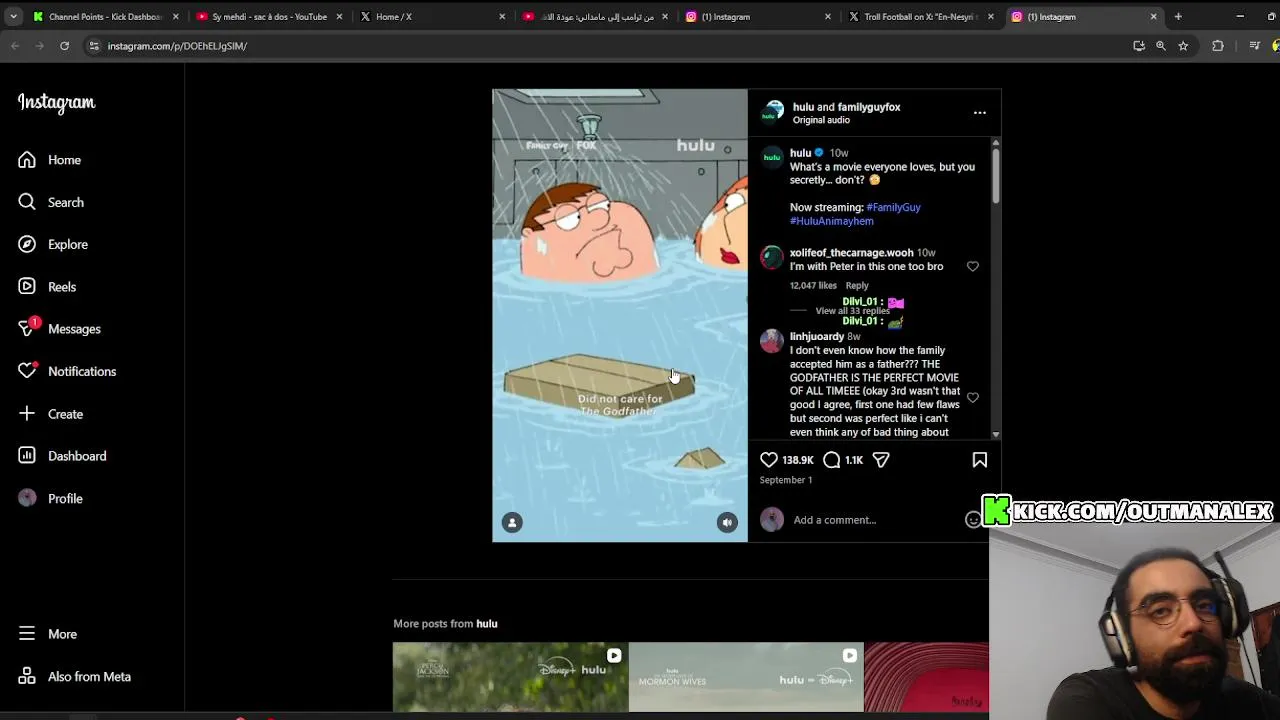Like linhjuoardy's comment
Image resolution: width=1280 pixels, height=720 pixels.
[973, 398]
